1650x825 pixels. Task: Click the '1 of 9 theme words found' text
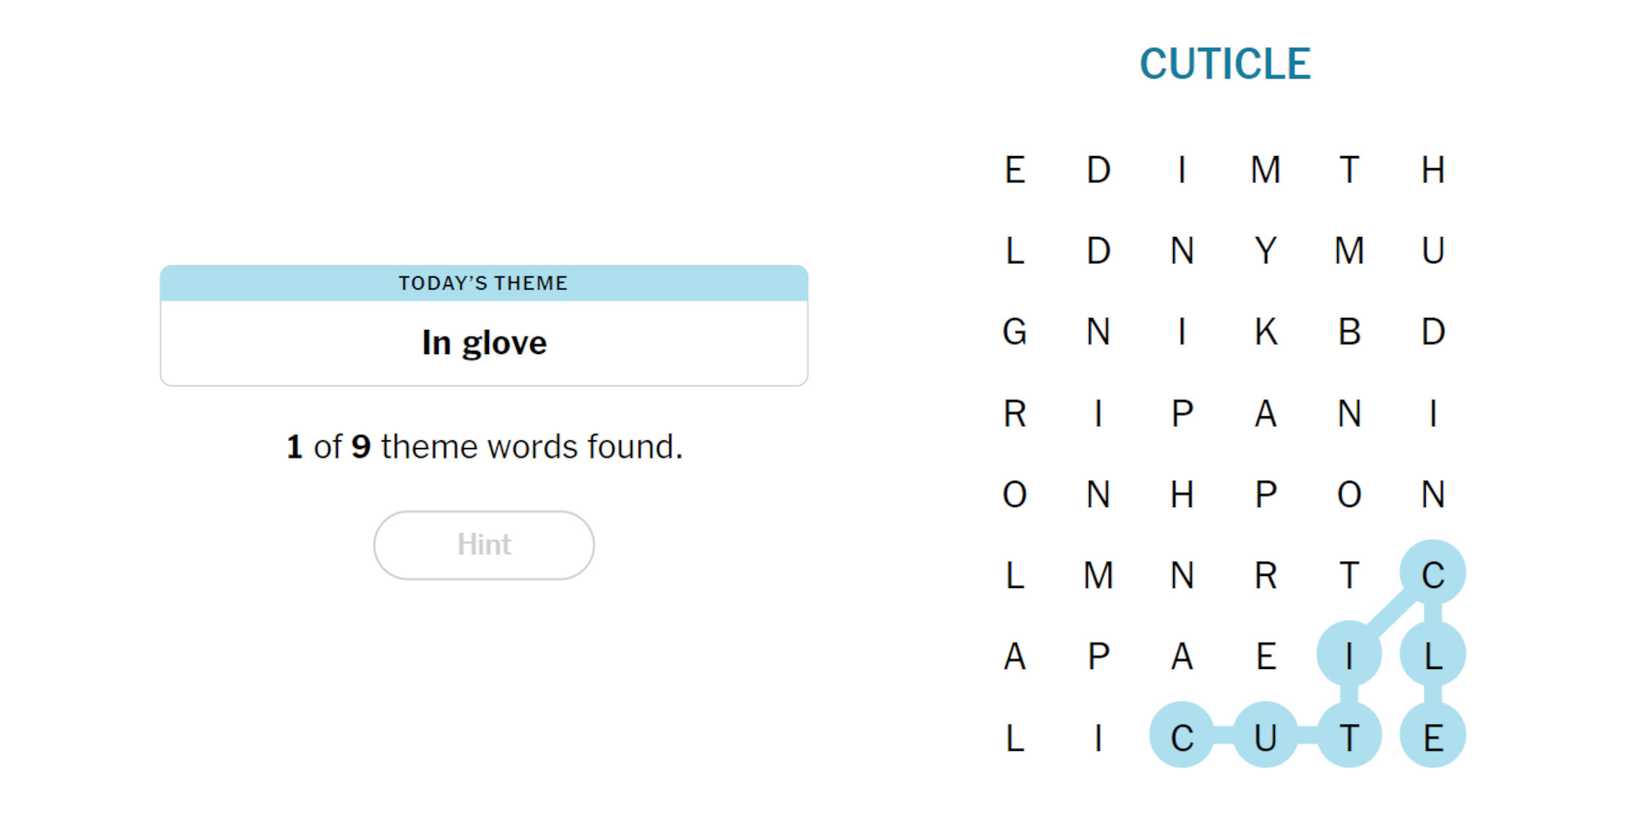(484, 447)
